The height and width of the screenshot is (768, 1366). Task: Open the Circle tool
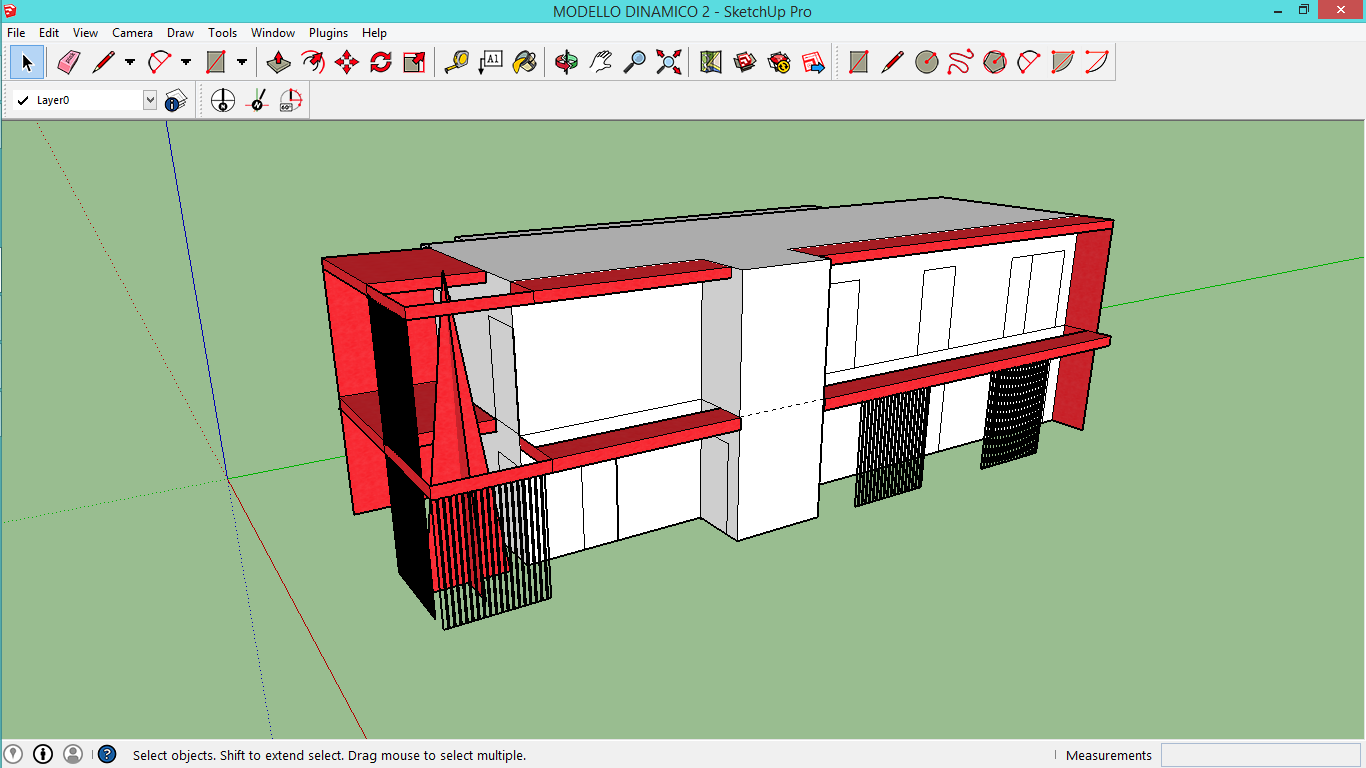[x=927, y=61]
